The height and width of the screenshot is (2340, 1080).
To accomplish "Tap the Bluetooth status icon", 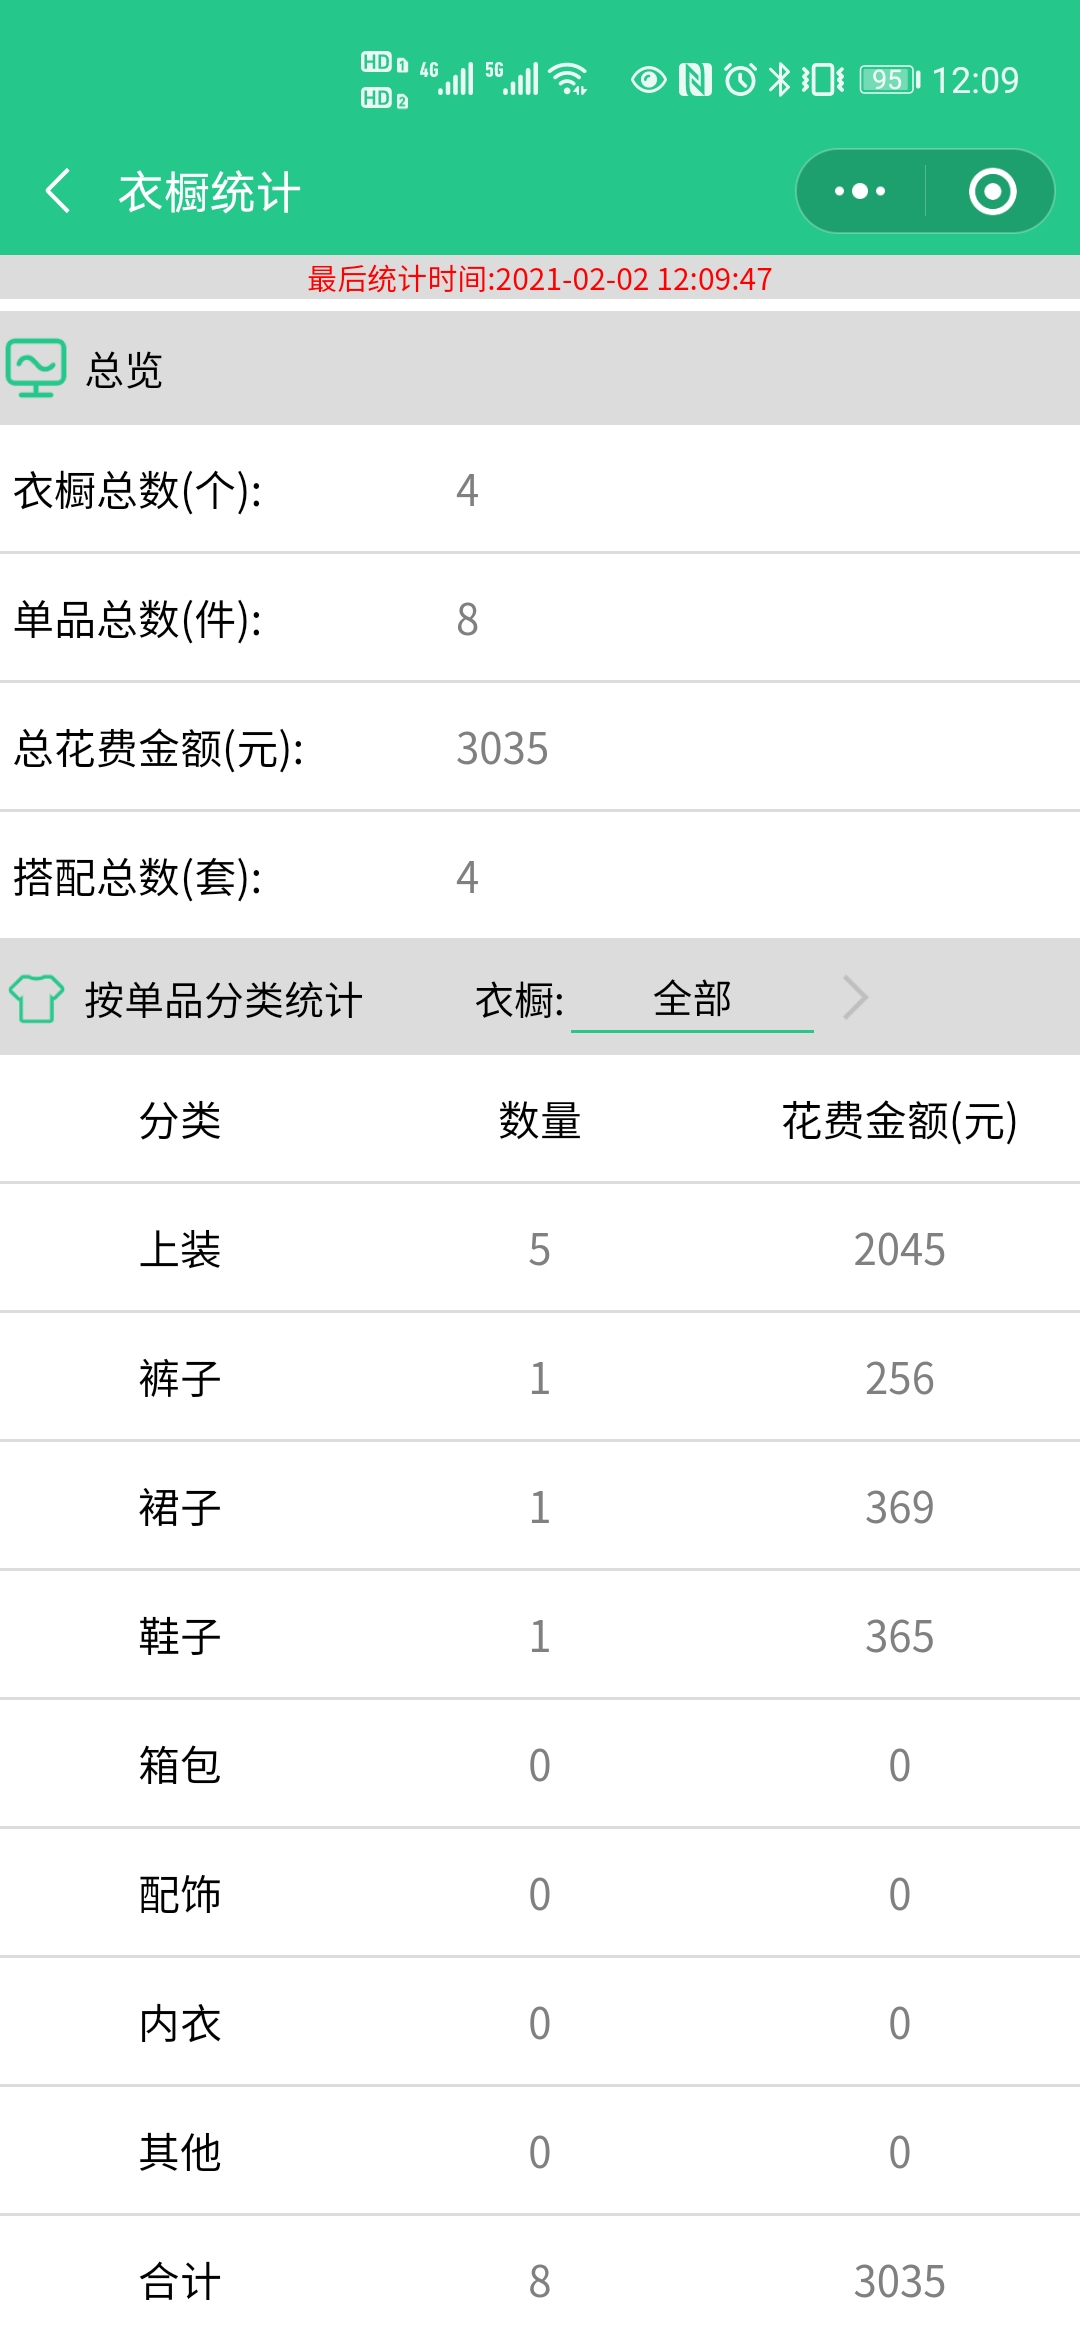I will [x=779, y=79].
